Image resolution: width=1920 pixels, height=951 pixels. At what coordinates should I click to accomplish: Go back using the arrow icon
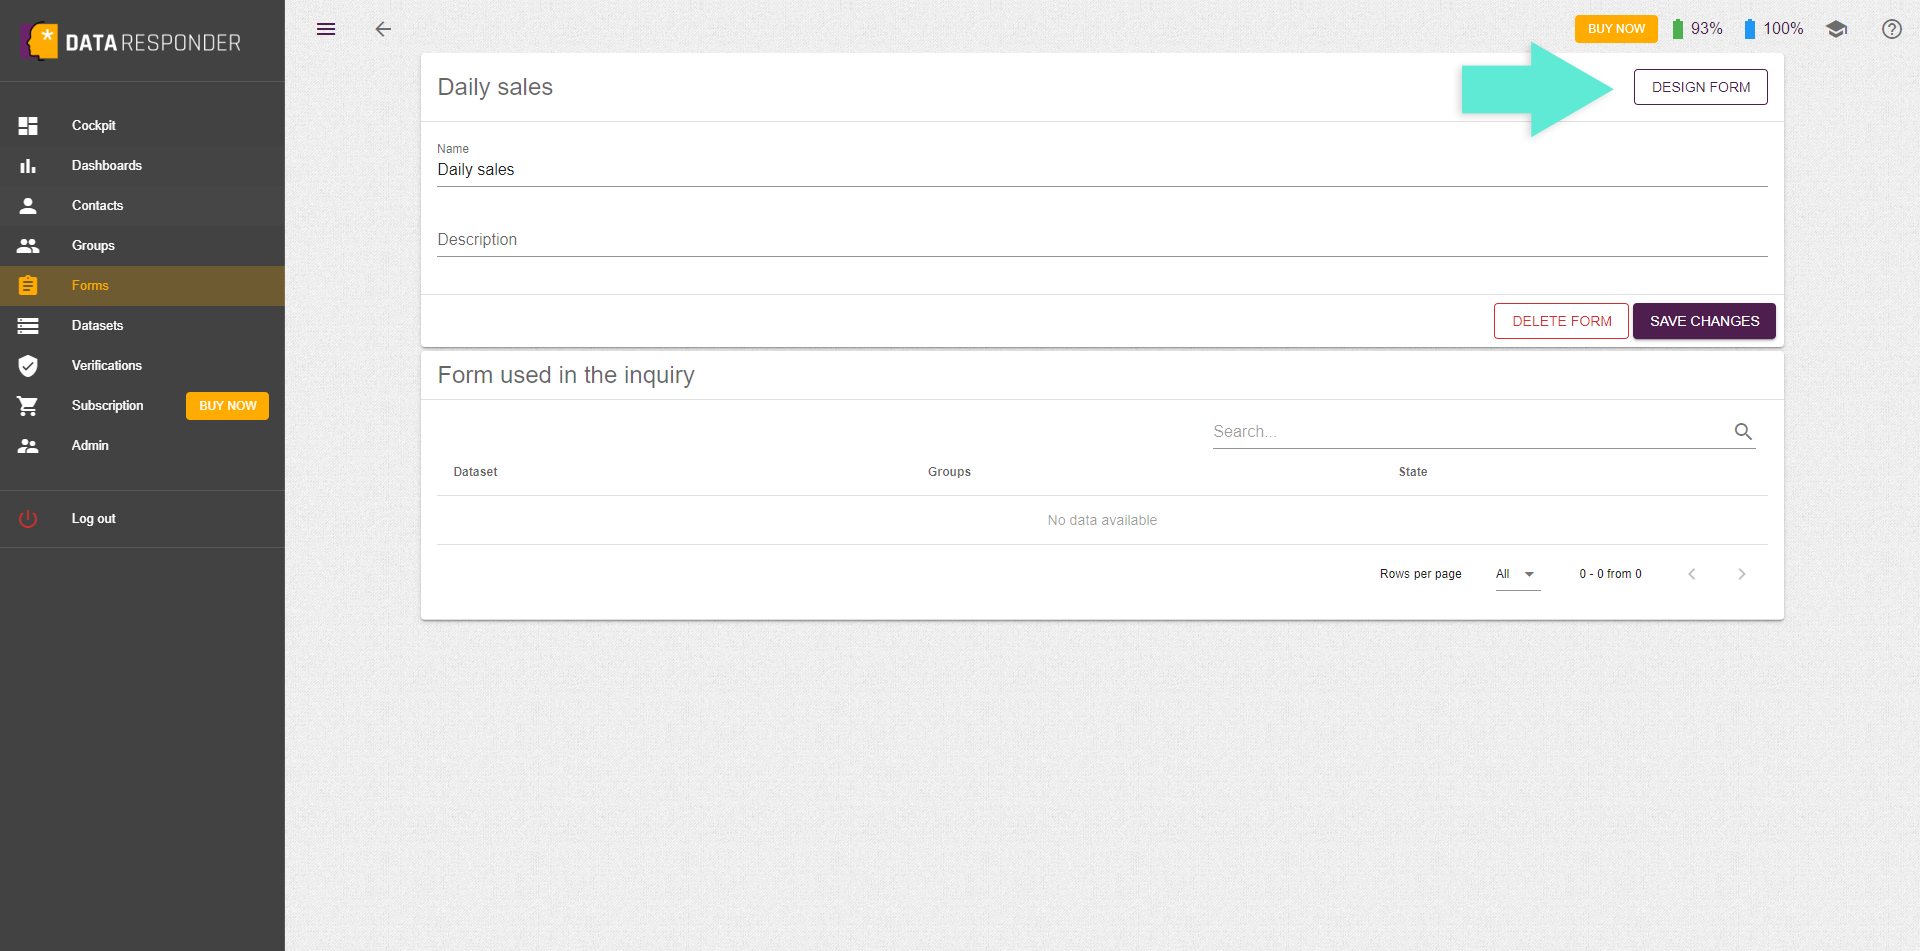pos(383,29)
